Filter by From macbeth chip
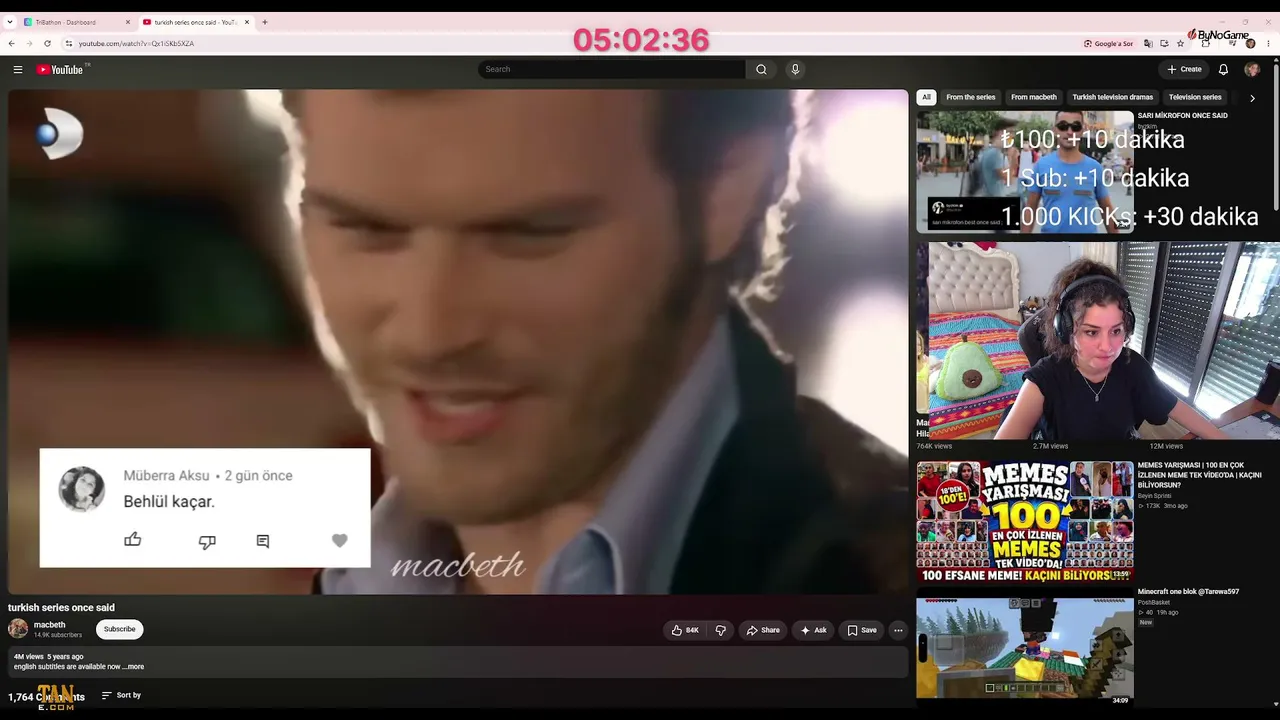 [1034, 97]
